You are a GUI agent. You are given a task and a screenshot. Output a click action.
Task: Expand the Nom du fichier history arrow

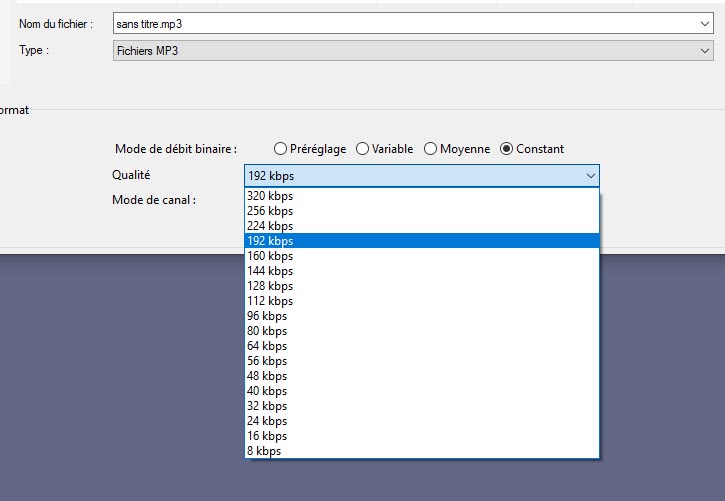tap(705, 24)
